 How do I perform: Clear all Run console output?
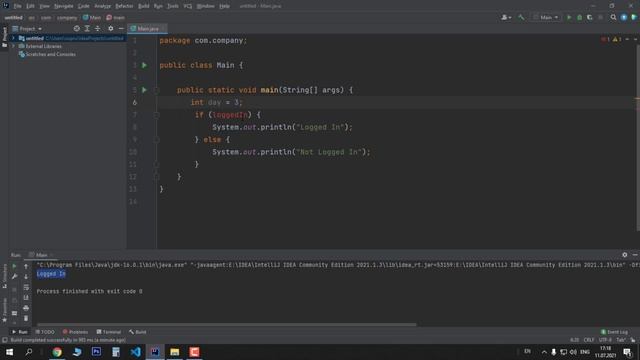tap(26, 318)
